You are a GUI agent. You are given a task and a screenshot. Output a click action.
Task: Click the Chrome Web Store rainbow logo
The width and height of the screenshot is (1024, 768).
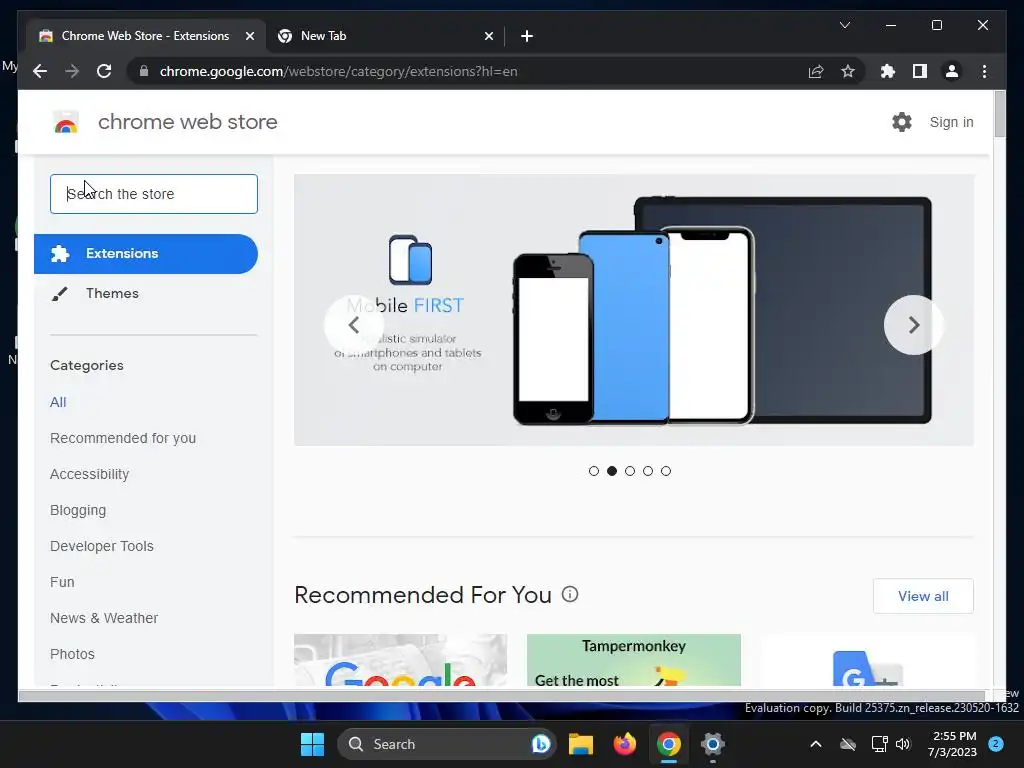coord(66,122)
